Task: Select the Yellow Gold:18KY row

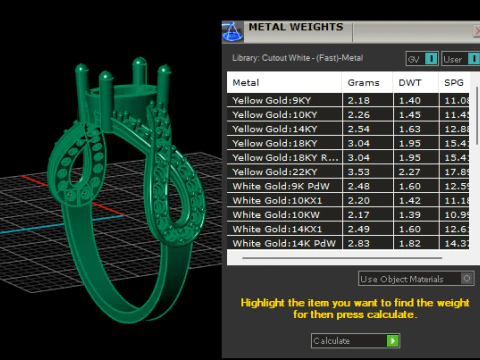Action: [x=348, y=143]
